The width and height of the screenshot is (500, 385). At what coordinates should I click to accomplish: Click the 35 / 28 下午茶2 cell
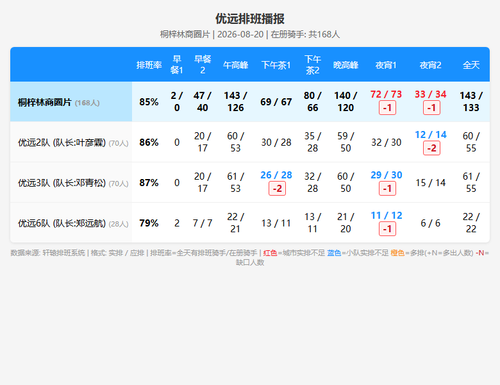coord(312,142)
